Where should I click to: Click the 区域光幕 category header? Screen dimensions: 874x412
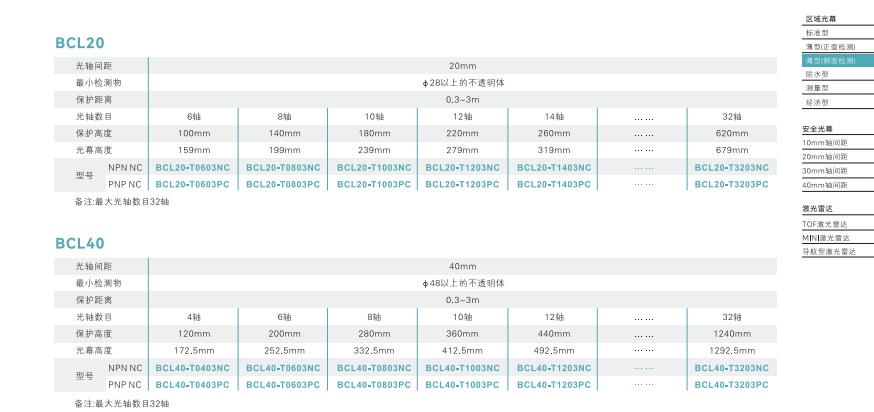[x=820, y=19]
